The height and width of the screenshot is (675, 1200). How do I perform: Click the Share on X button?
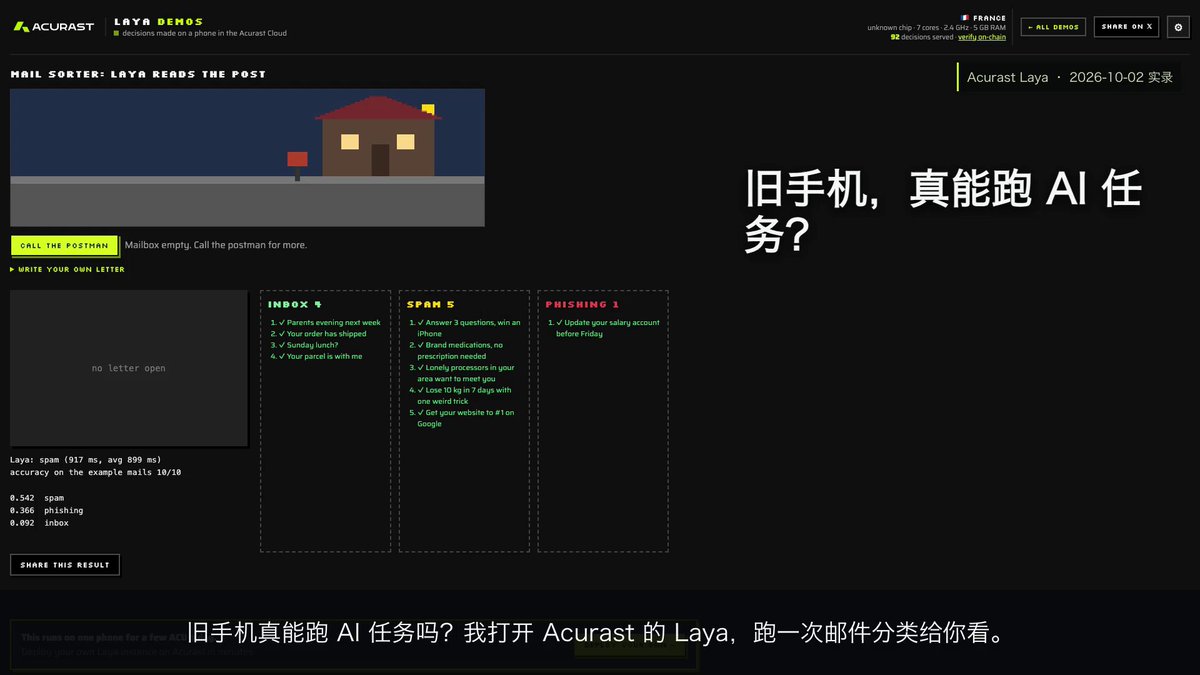click(1126, 27)
